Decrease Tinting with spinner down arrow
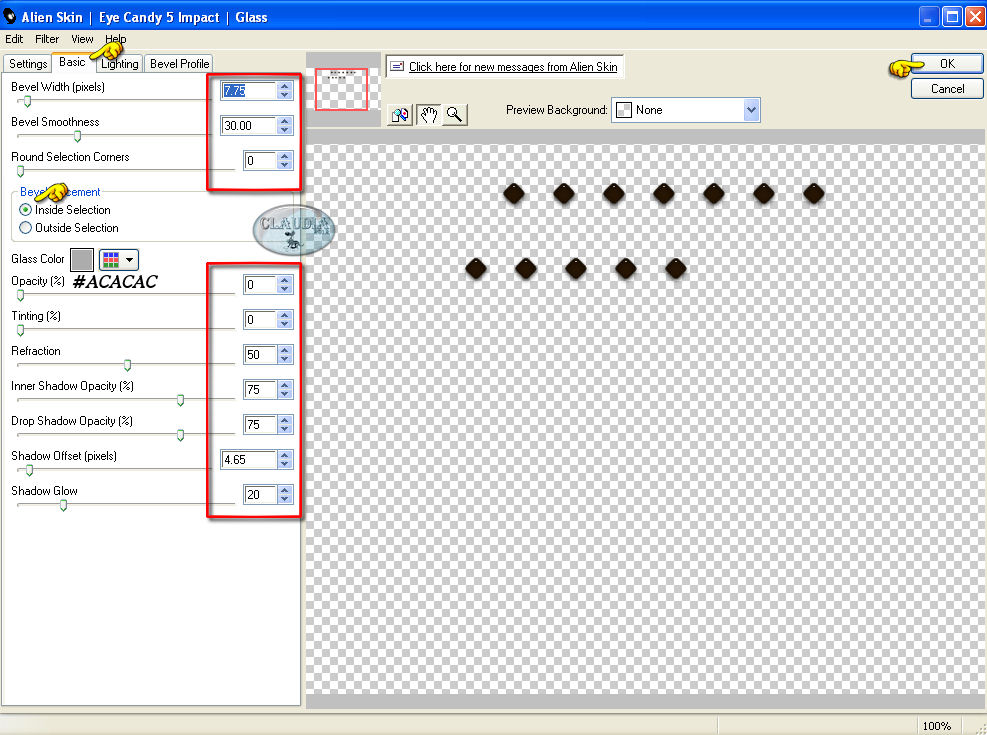 point(285,324)
